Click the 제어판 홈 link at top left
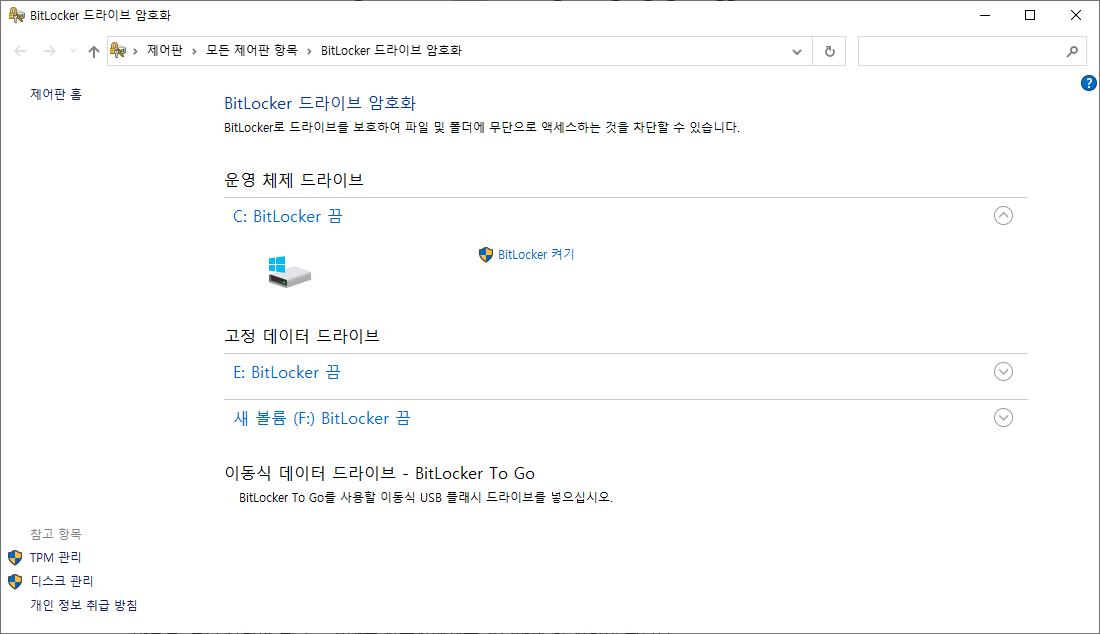 [x=55, y=93]
